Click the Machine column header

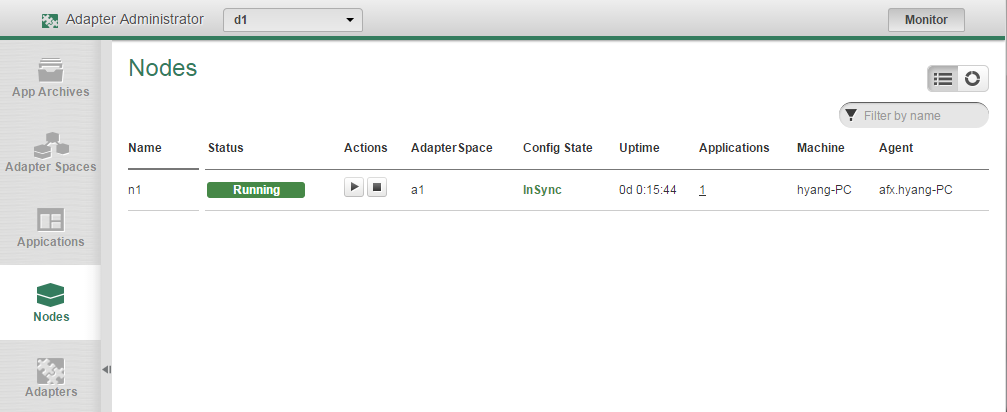[821, 148]
